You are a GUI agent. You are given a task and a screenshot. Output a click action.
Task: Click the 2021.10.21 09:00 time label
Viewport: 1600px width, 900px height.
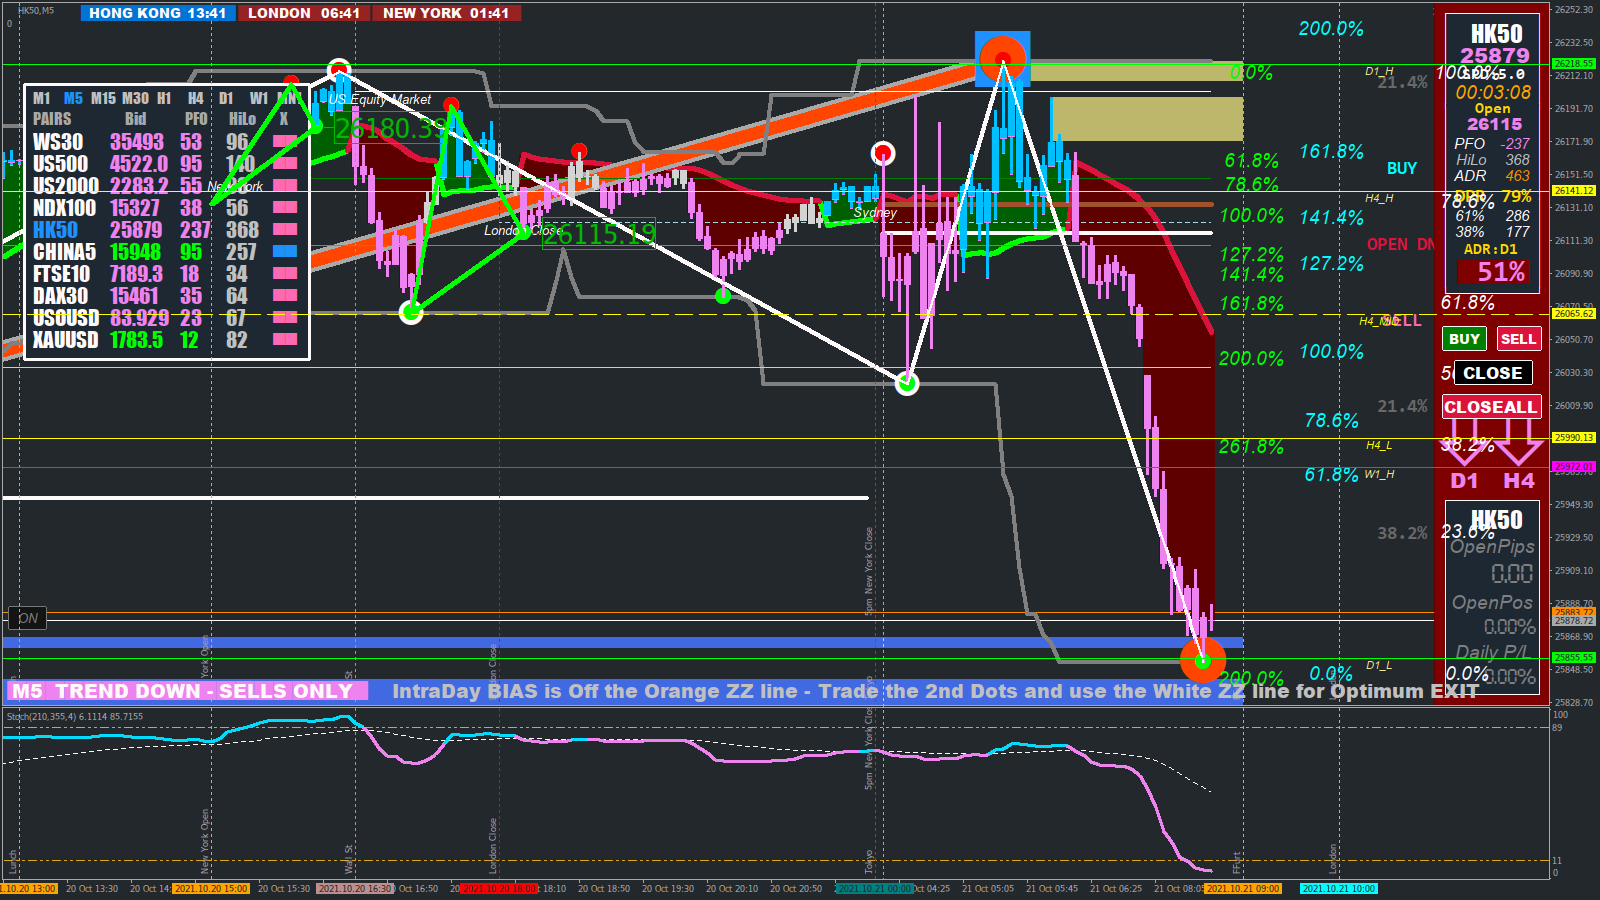1243,888
